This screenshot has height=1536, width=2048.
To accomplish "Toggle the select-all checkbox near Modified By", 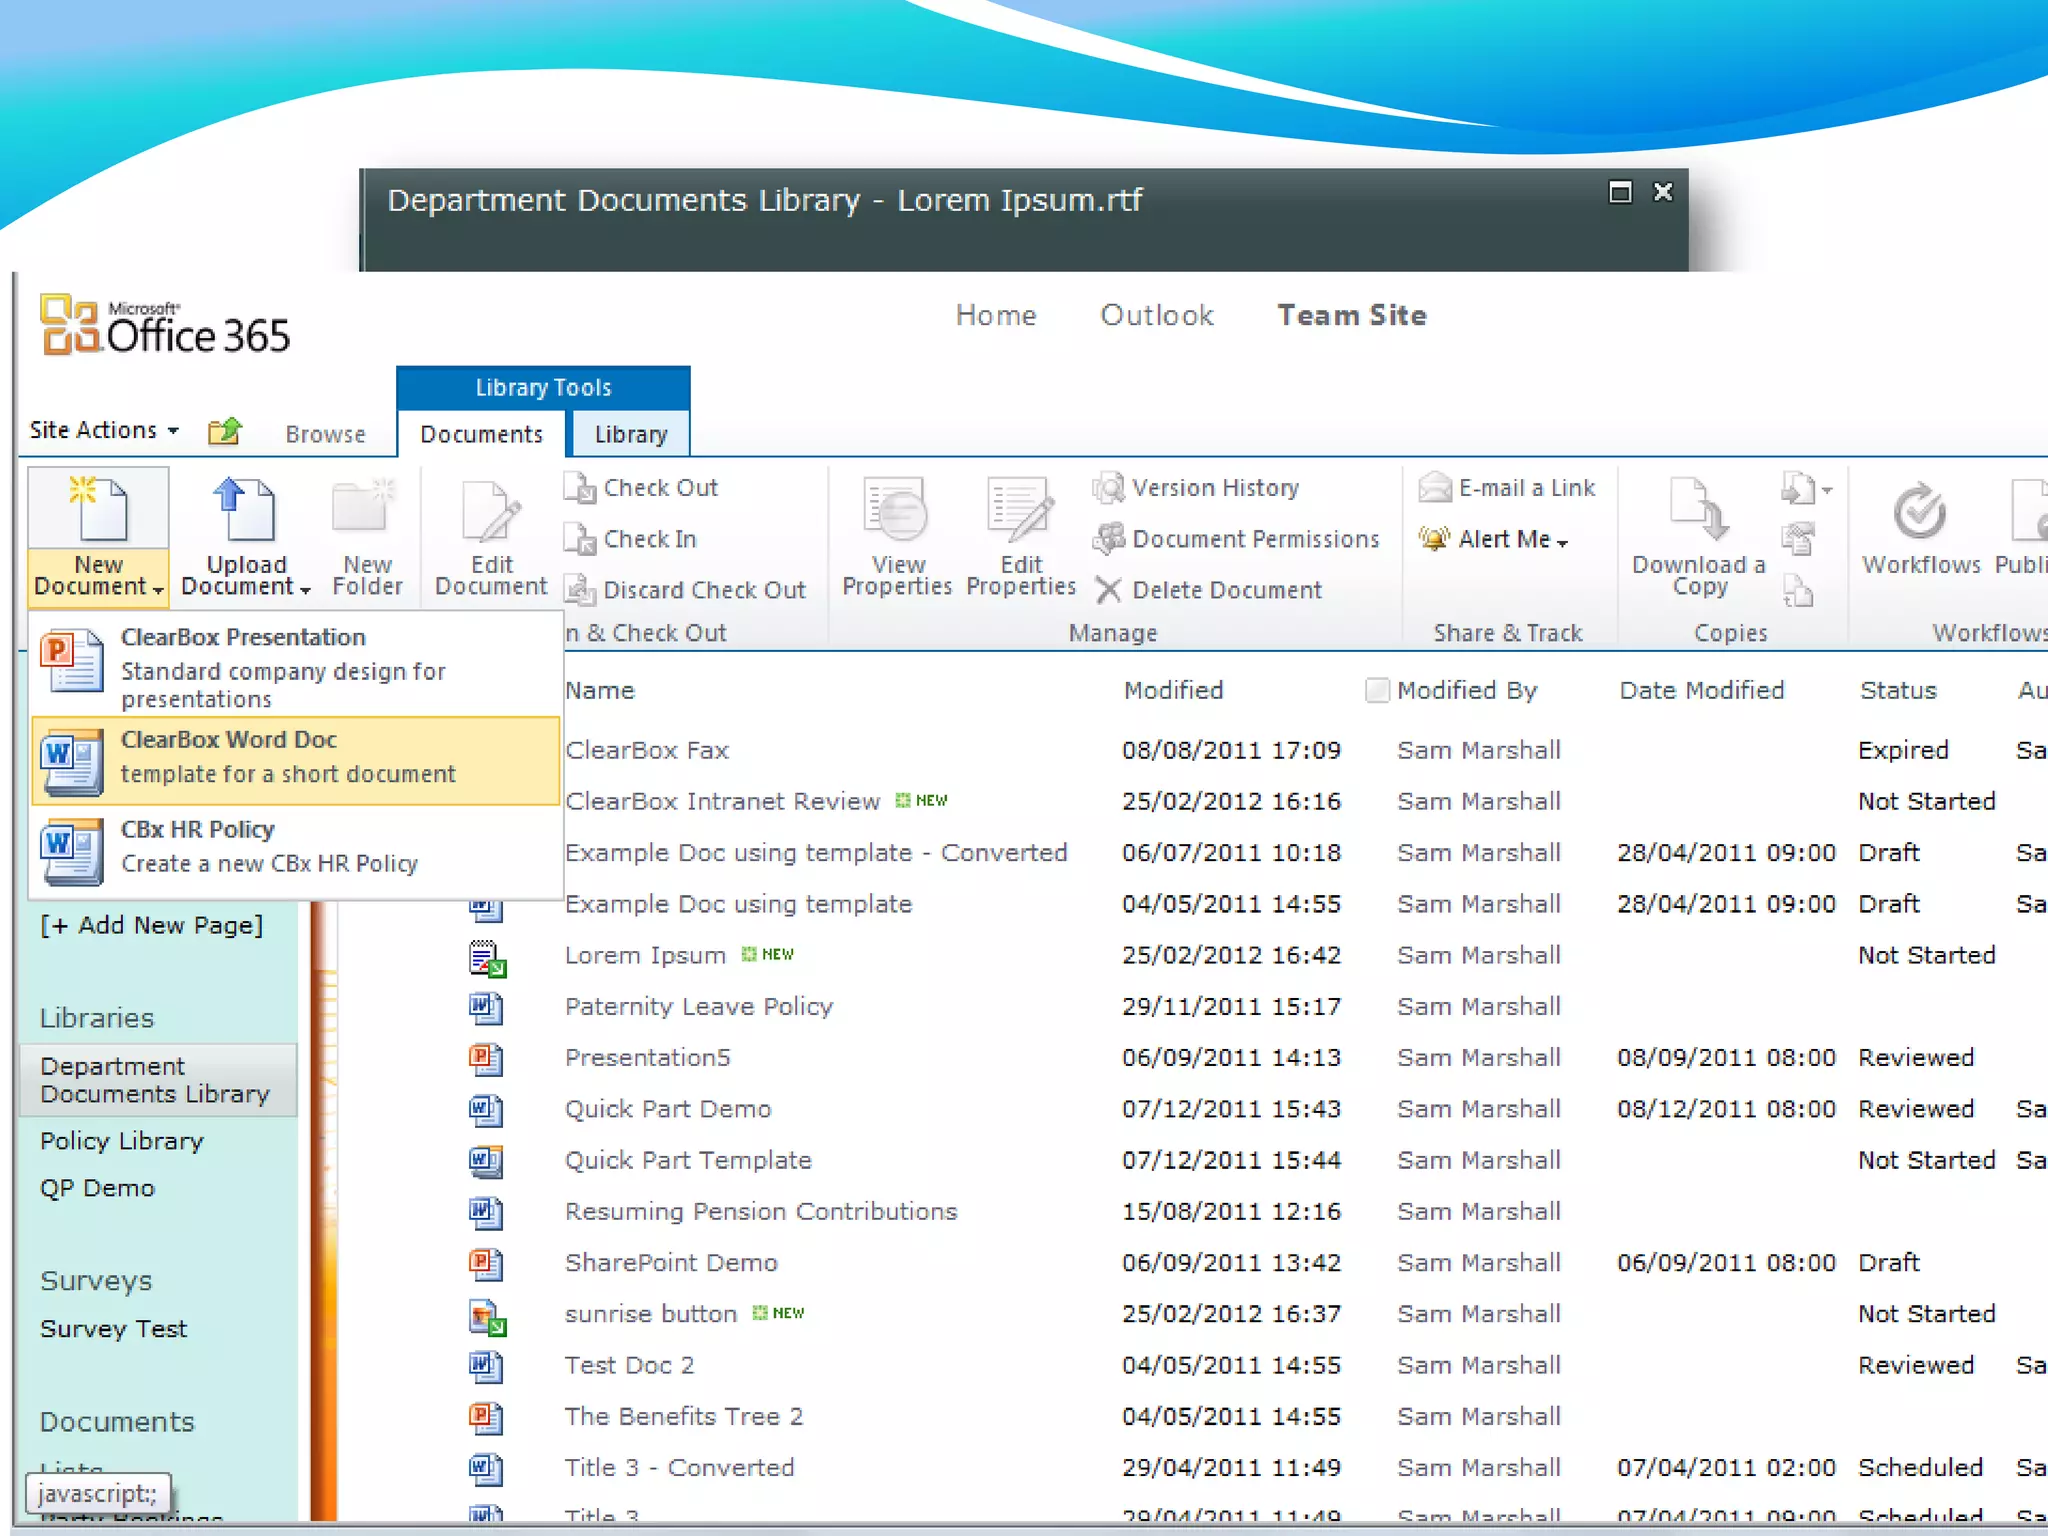I will (x=1377, y=690).
